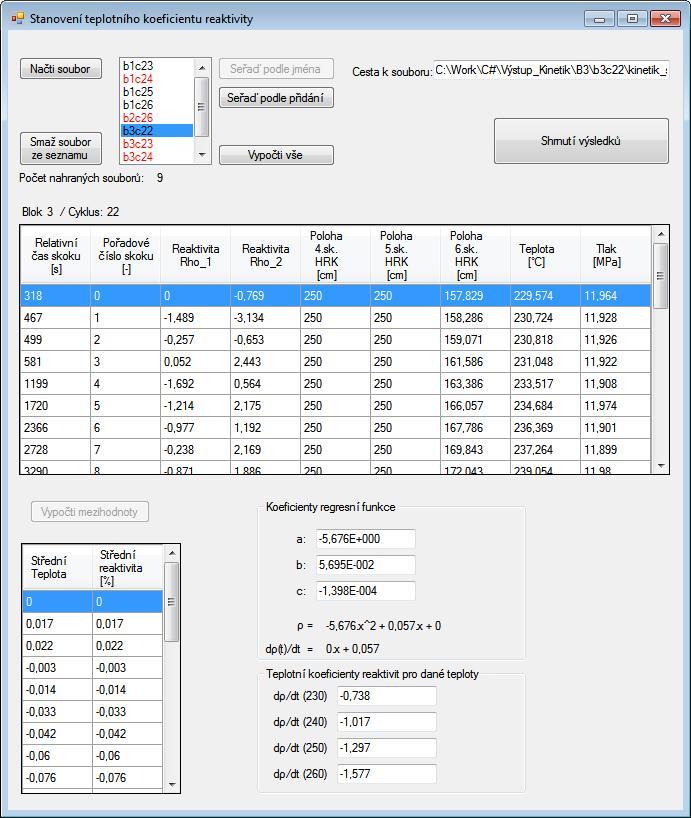Select table row with time 318
Image resolution: width=691 pixels, height=818 pixels.
click(x=336, y=296)
